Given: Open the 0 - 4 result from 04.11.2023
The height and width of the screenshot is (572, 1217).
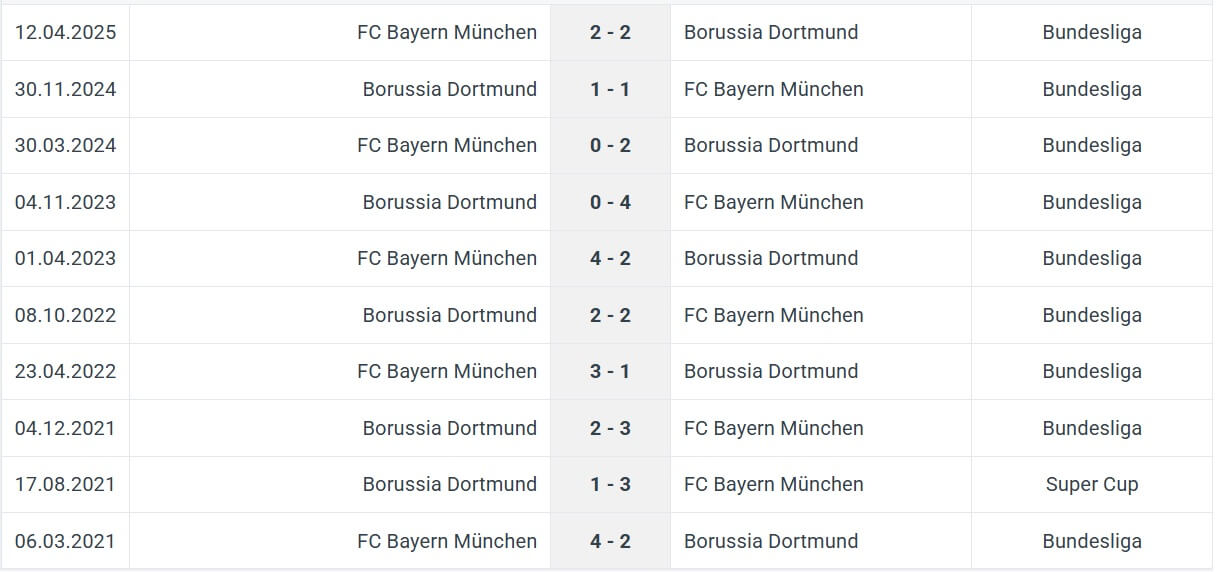Looking at the screenshot, I should (x=610, y=202).
